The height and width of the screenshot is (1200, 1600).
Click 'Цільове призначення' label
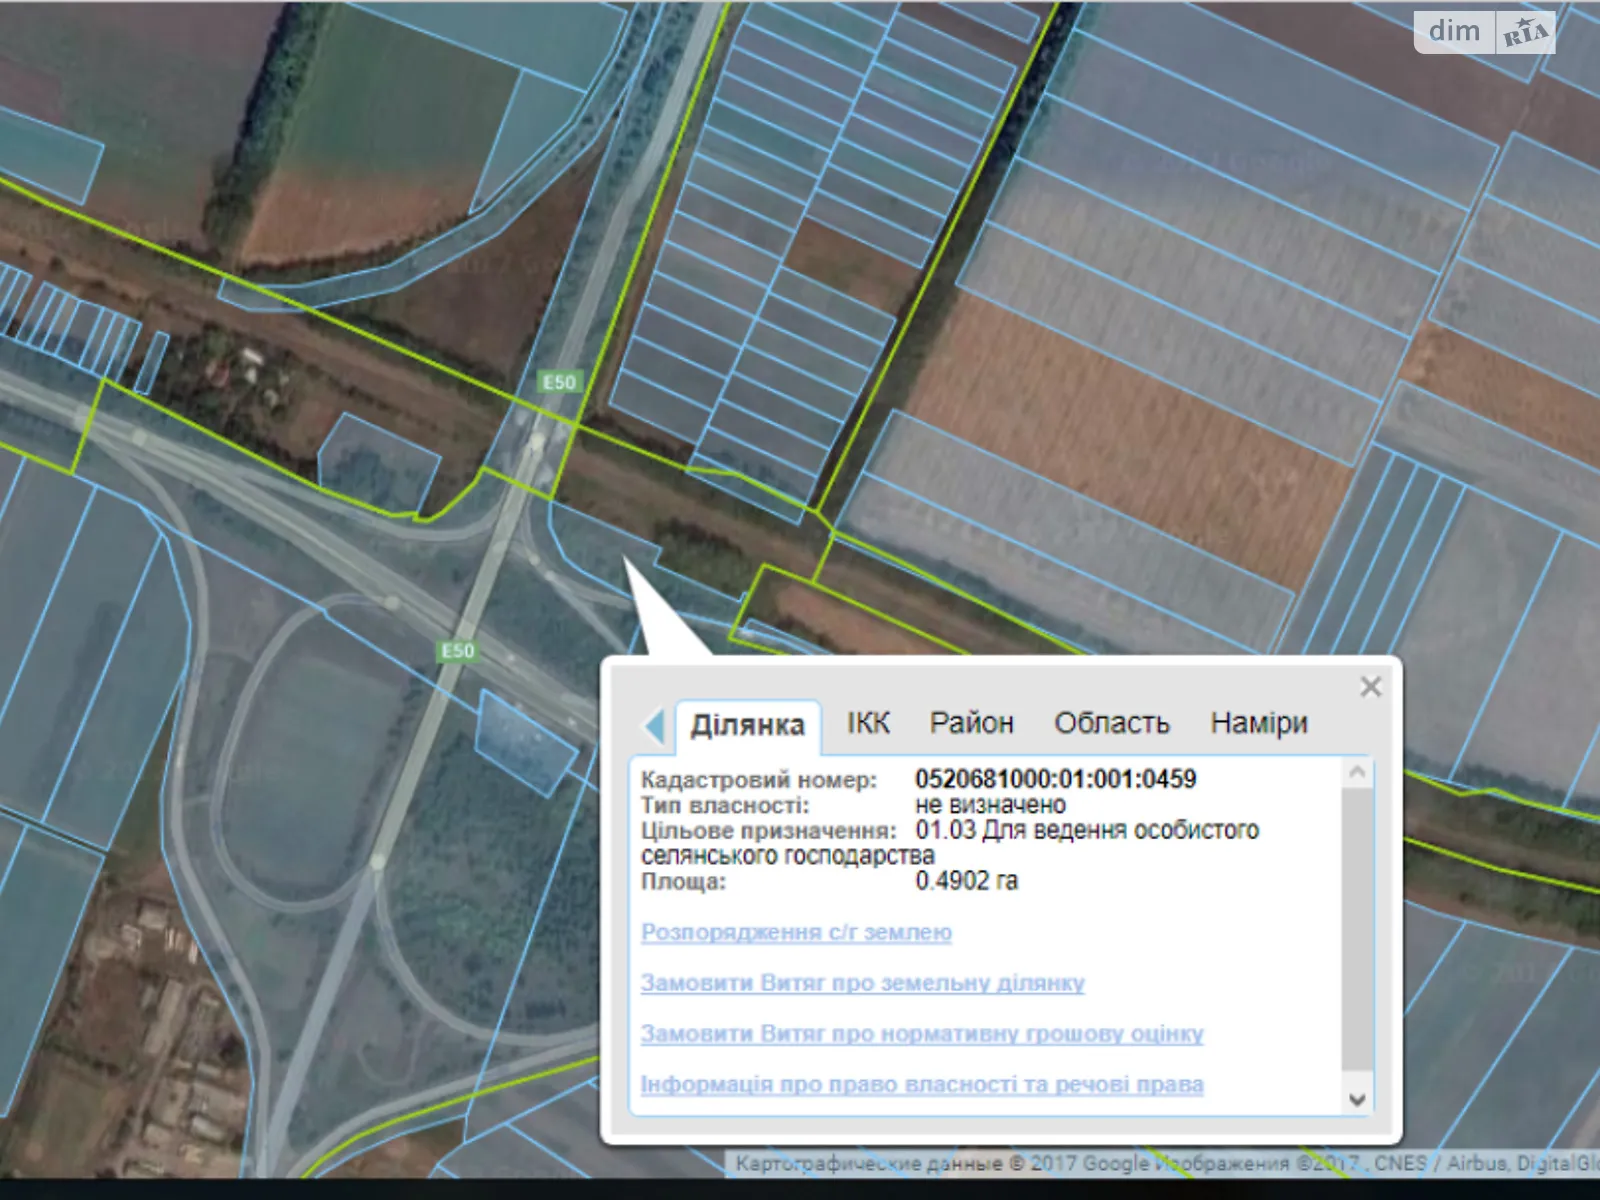pos(769,831)
